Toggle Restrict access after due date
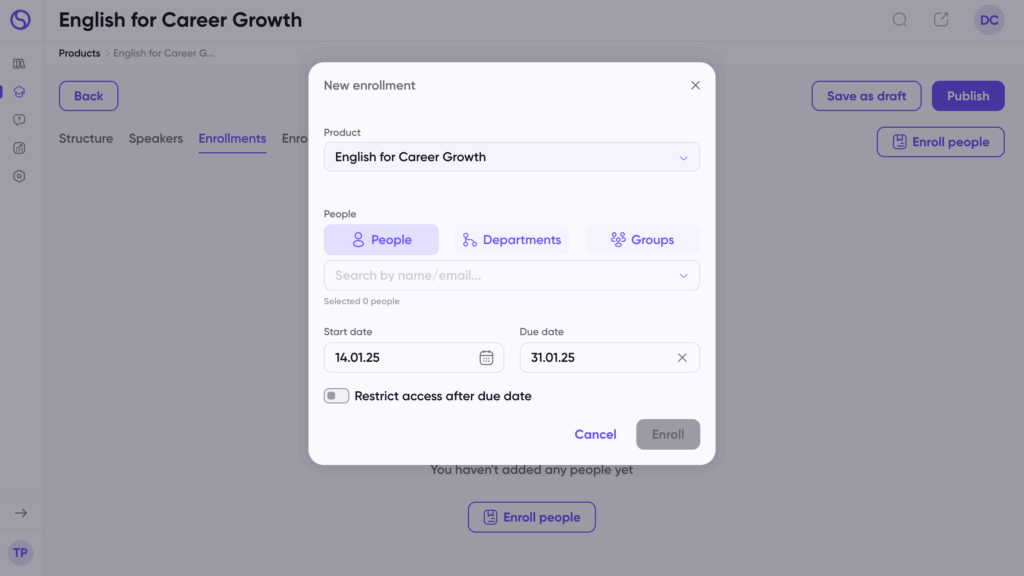 click(x=336, y=396)
